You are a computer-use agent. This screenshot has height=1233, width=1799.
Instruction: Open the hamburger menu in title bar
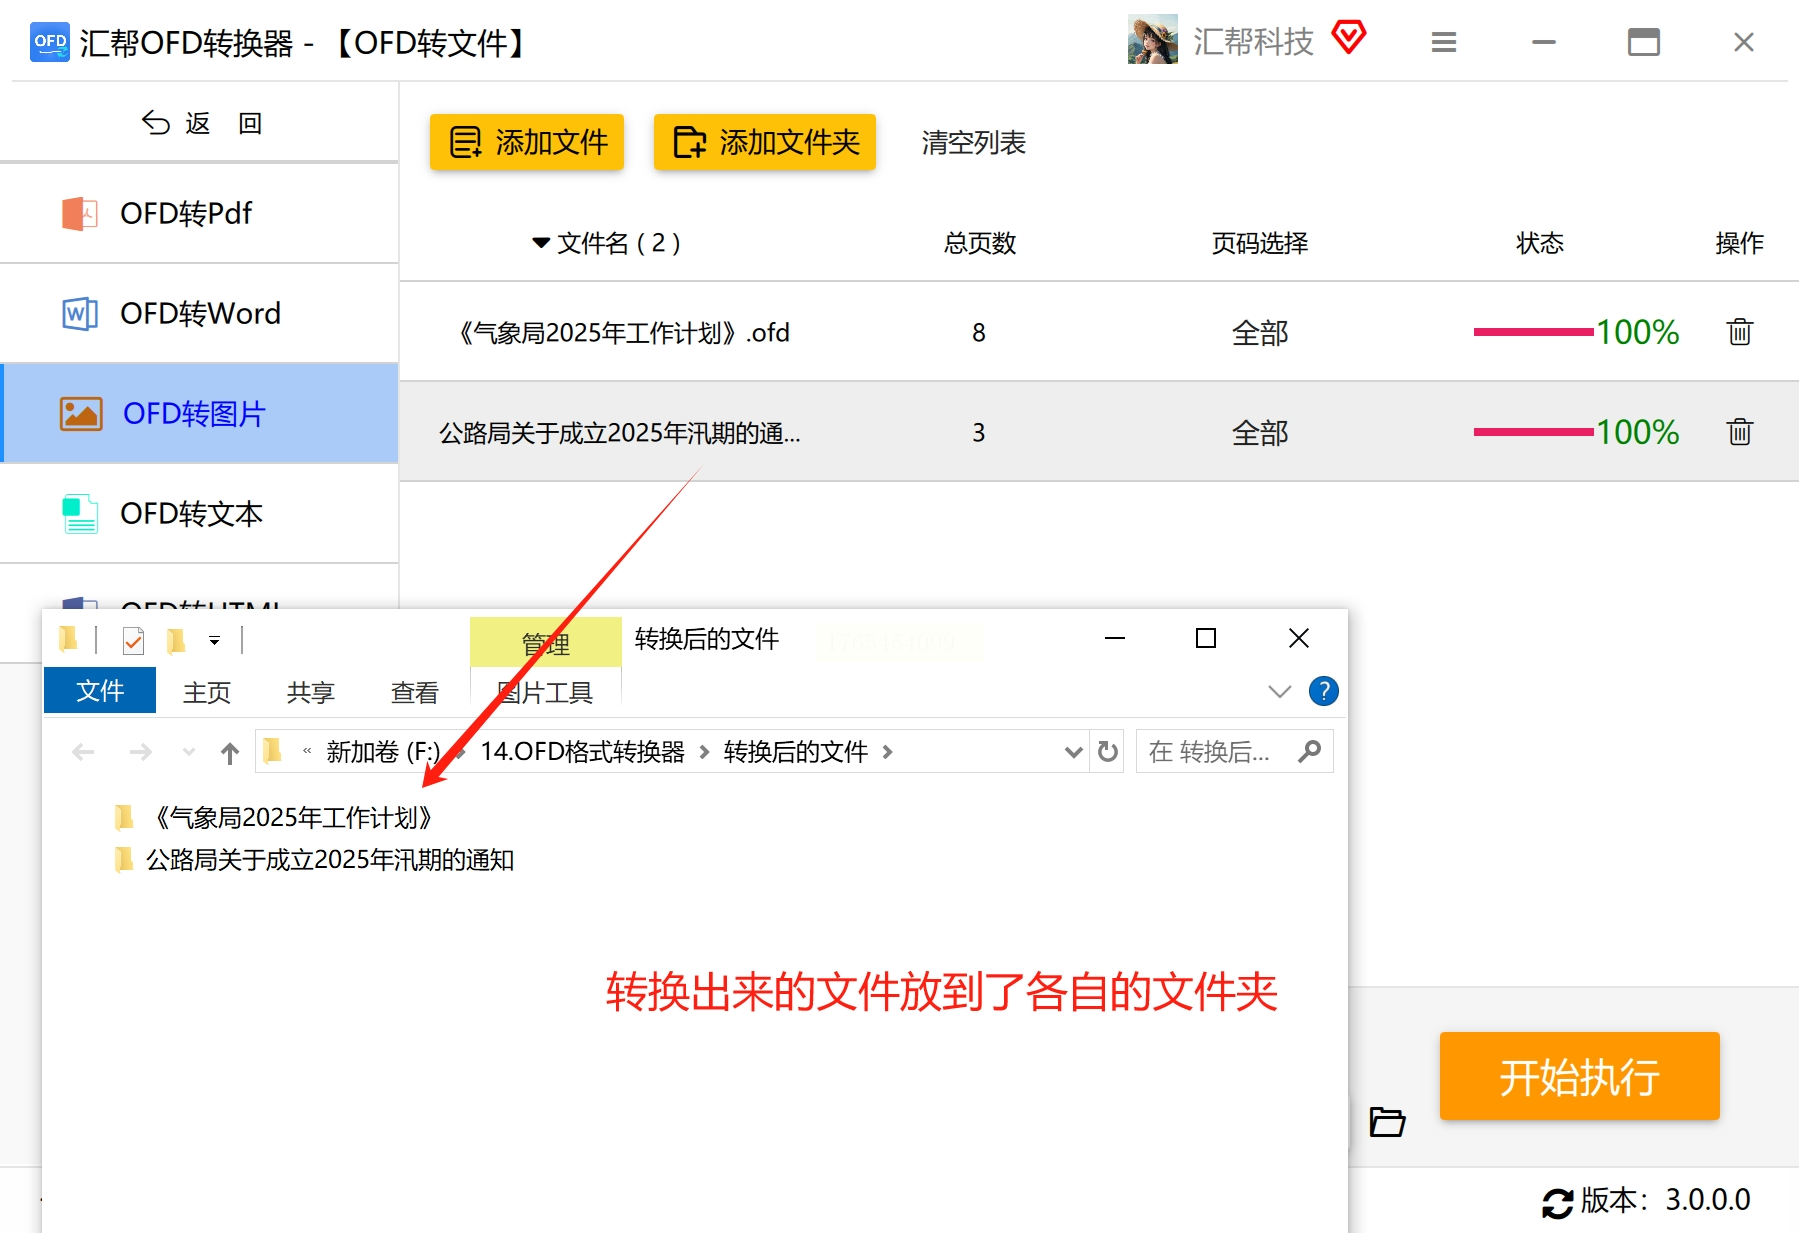pyautogui.click(x=1443, y=42)
